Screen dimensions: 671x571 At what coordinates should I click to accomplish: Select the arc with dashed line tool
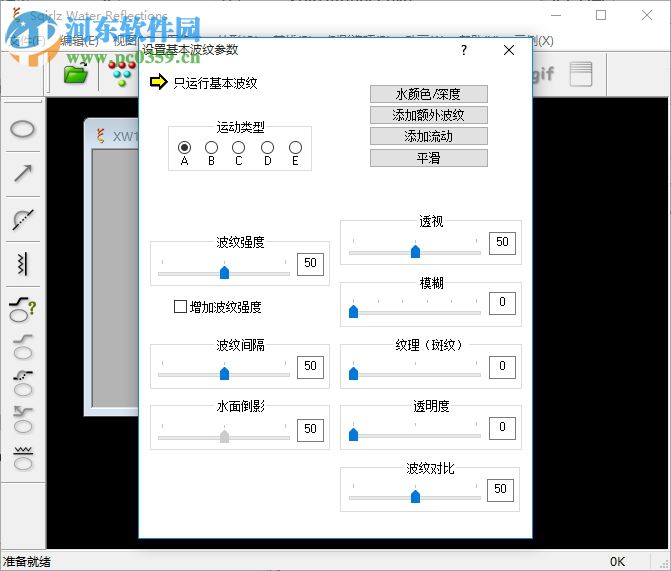tap(23, 220)
